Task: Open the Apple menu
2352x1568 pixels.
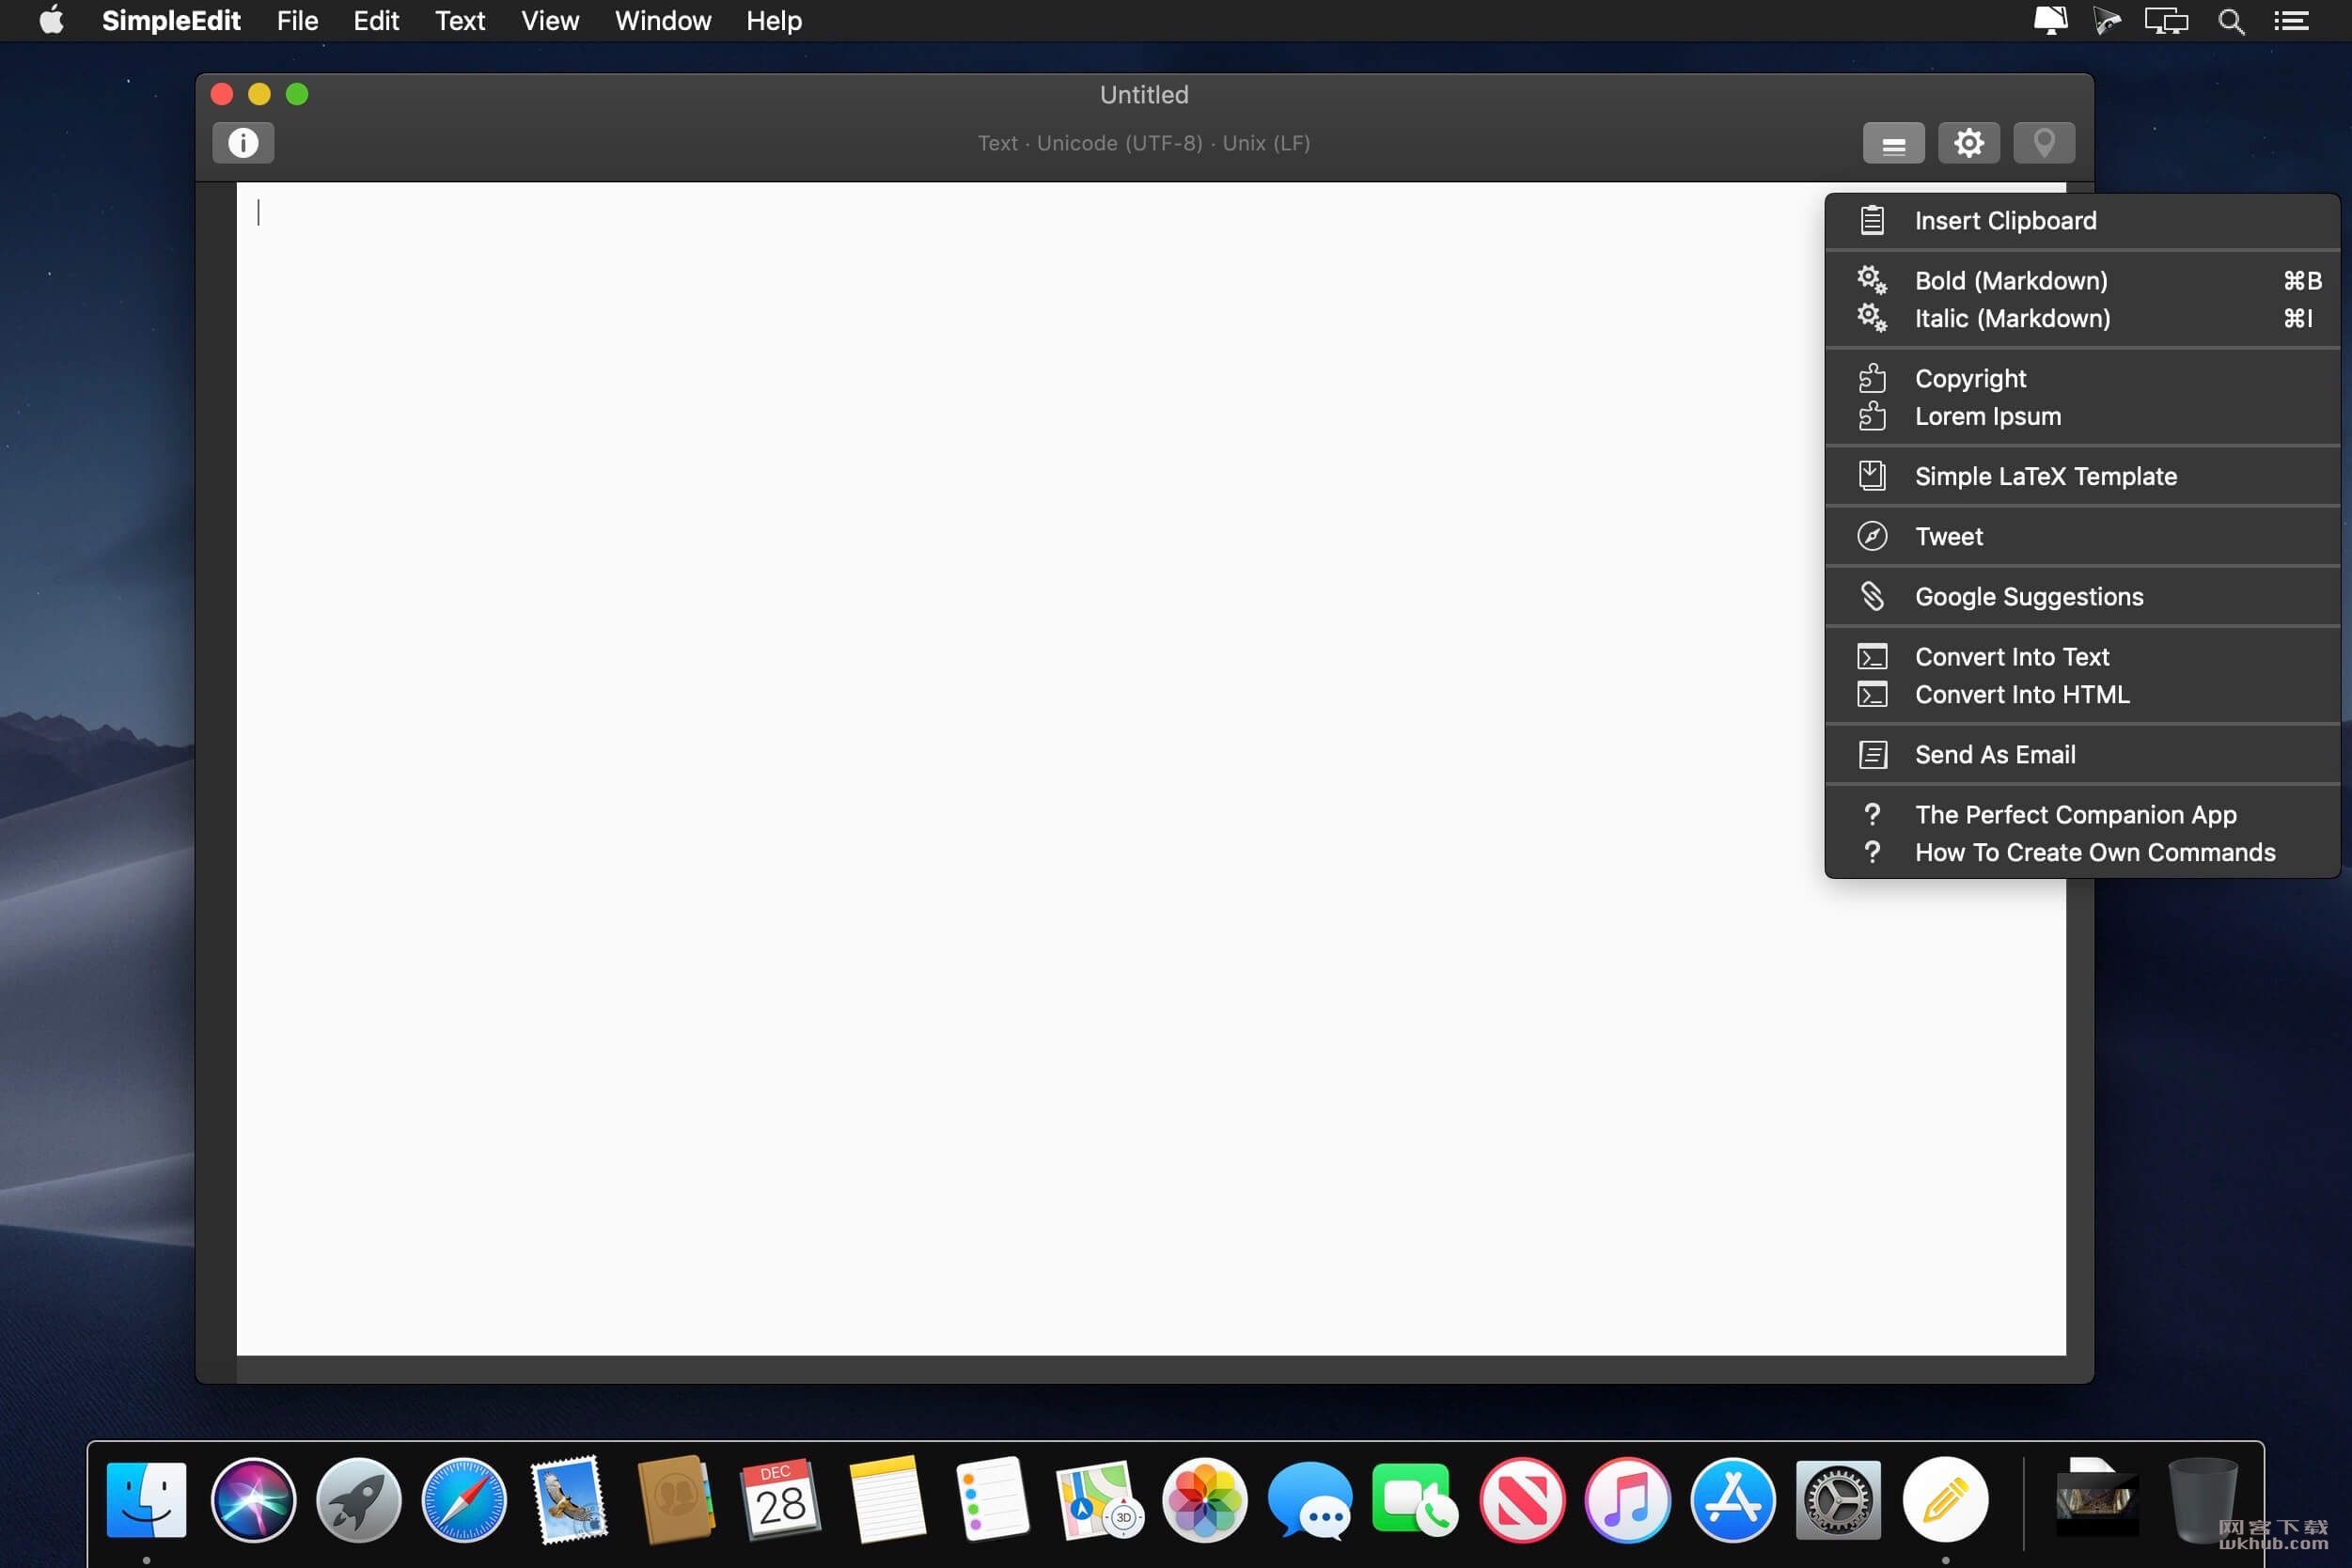Action: coord(51,20)
